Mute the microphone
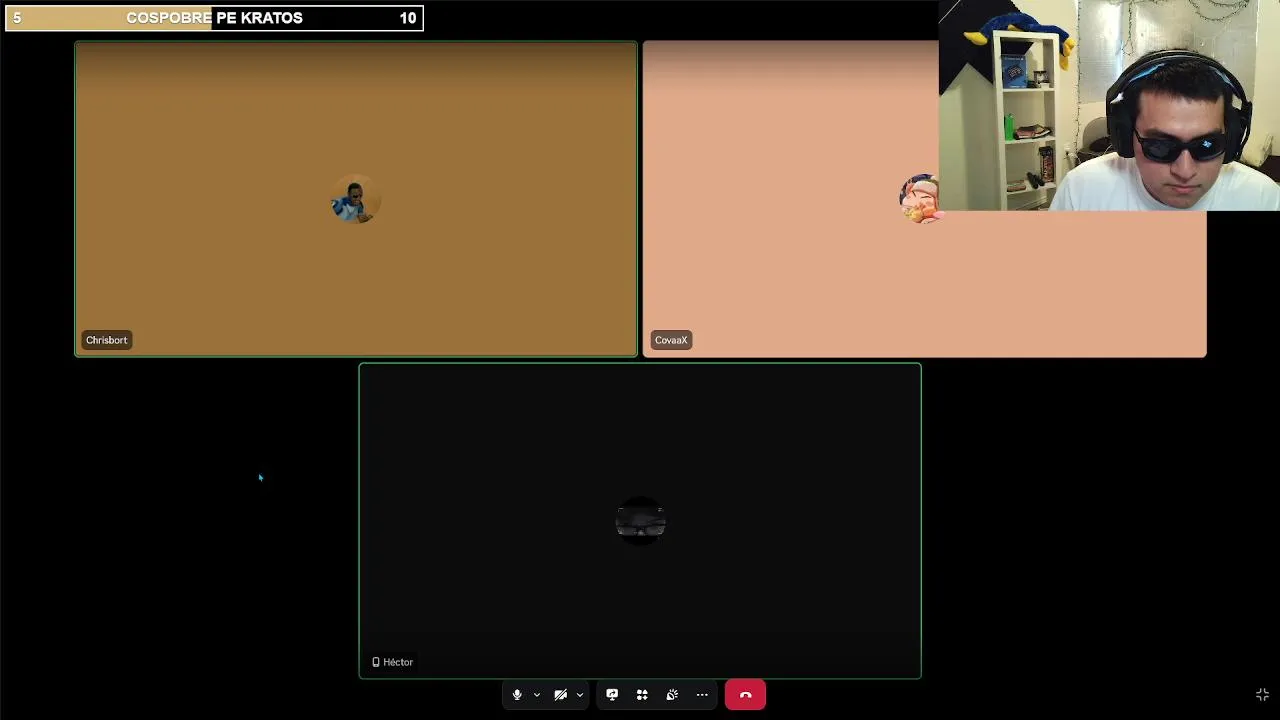The width and height of the screenshot is (1280, 720). tap(517, 695)
